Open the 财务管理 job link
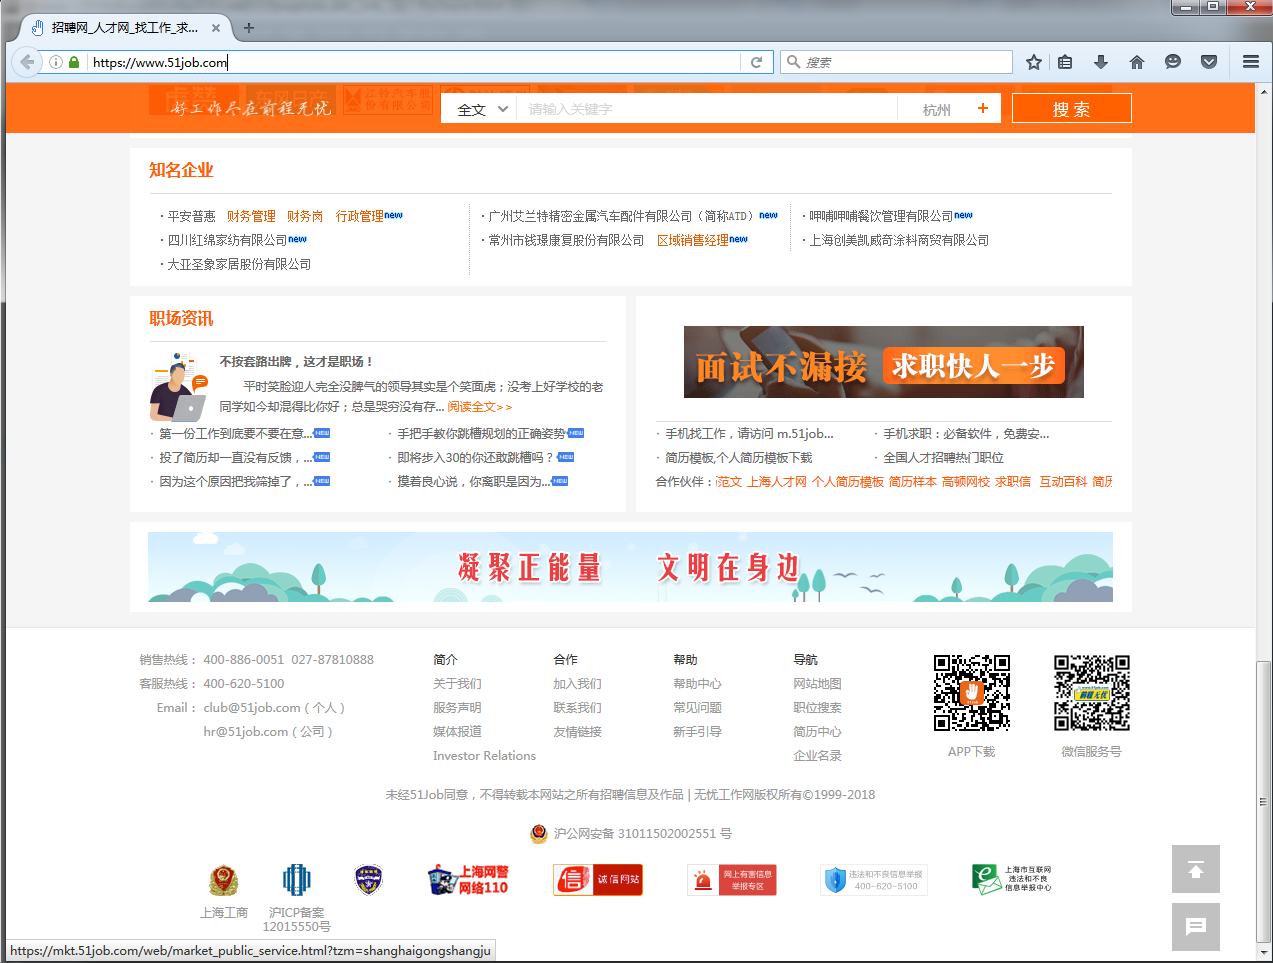 [x=251, y=216]
